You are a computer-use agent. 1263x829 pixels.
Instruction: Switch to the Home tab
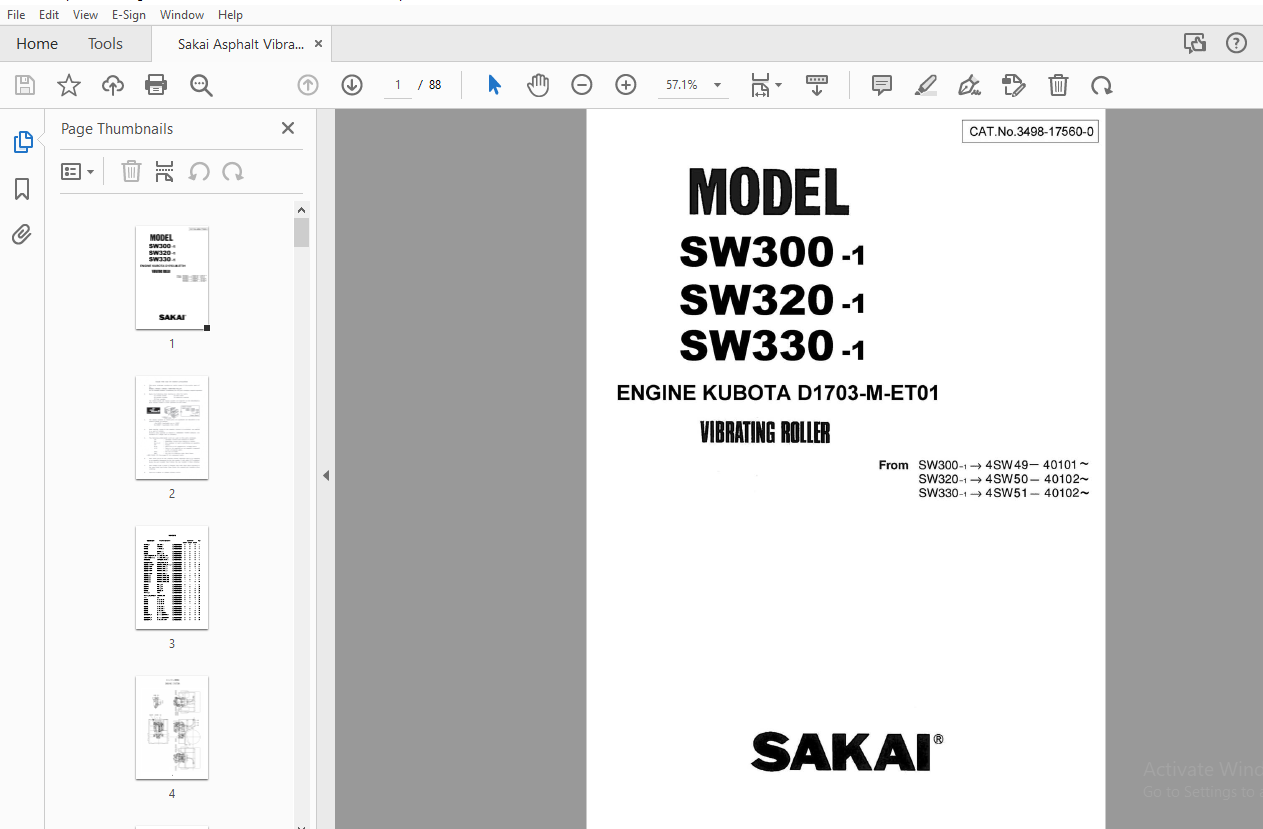point(37,44)
